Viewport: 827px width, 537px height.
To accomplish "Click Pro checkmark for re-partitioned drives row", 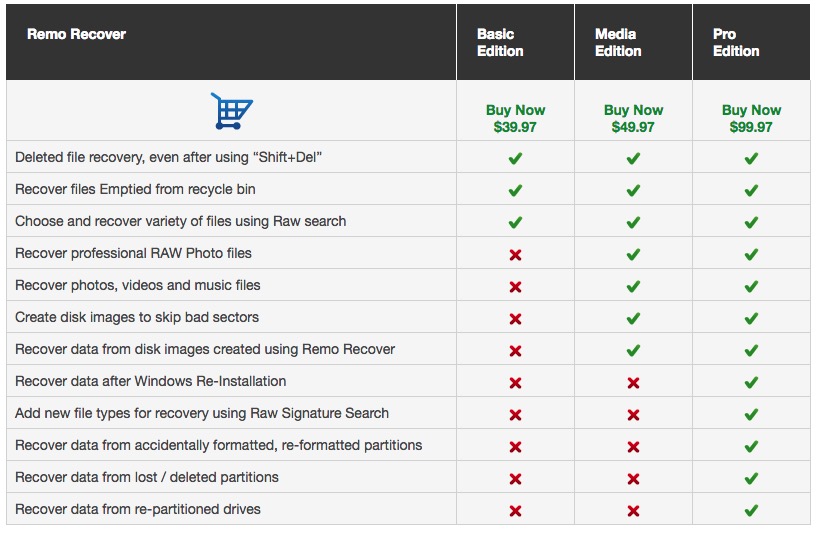I will point(751,511).
